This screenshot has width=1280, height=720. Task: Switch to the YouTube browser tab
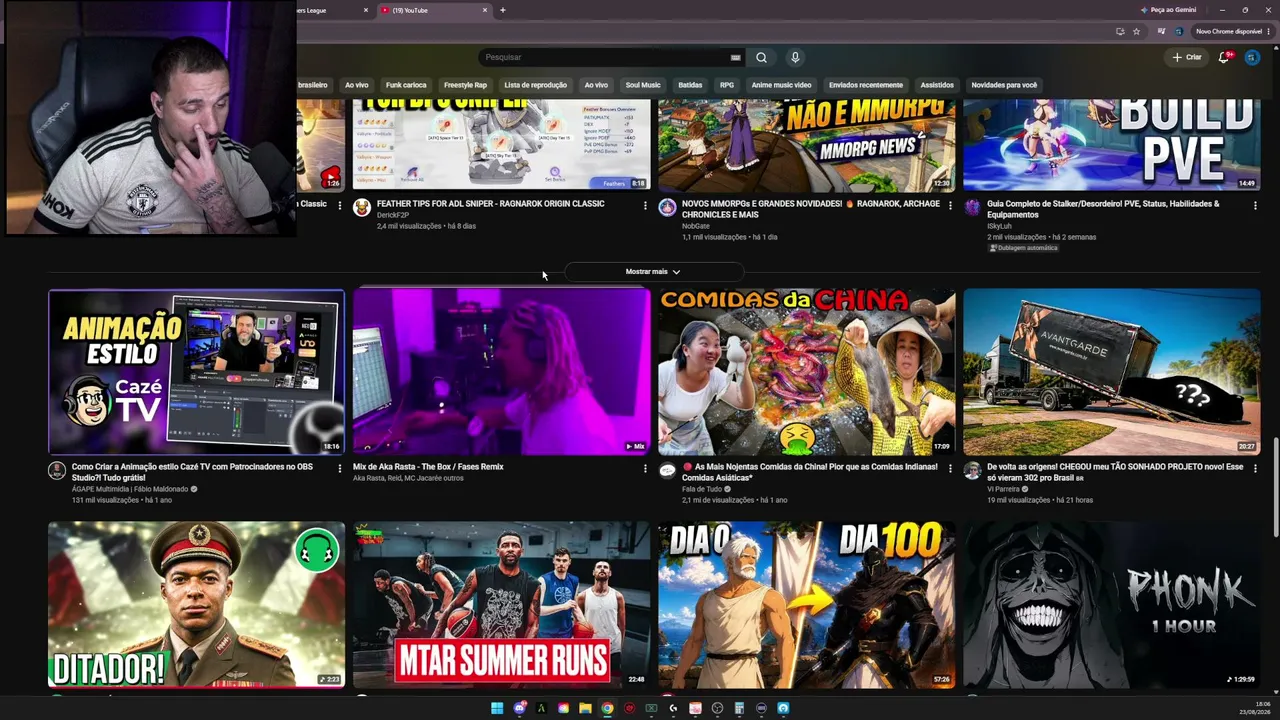point(430,10)
